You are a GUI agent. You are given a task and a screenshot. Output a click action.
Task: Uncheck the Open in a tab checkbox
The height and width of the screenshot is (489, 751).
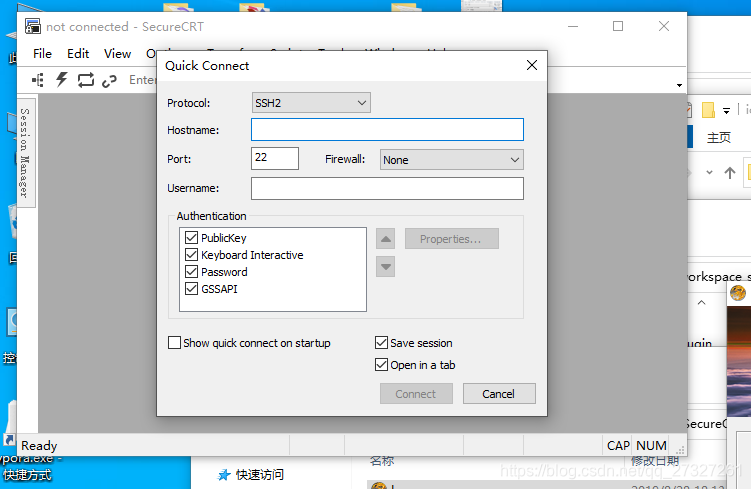click(x=381, y=364)
